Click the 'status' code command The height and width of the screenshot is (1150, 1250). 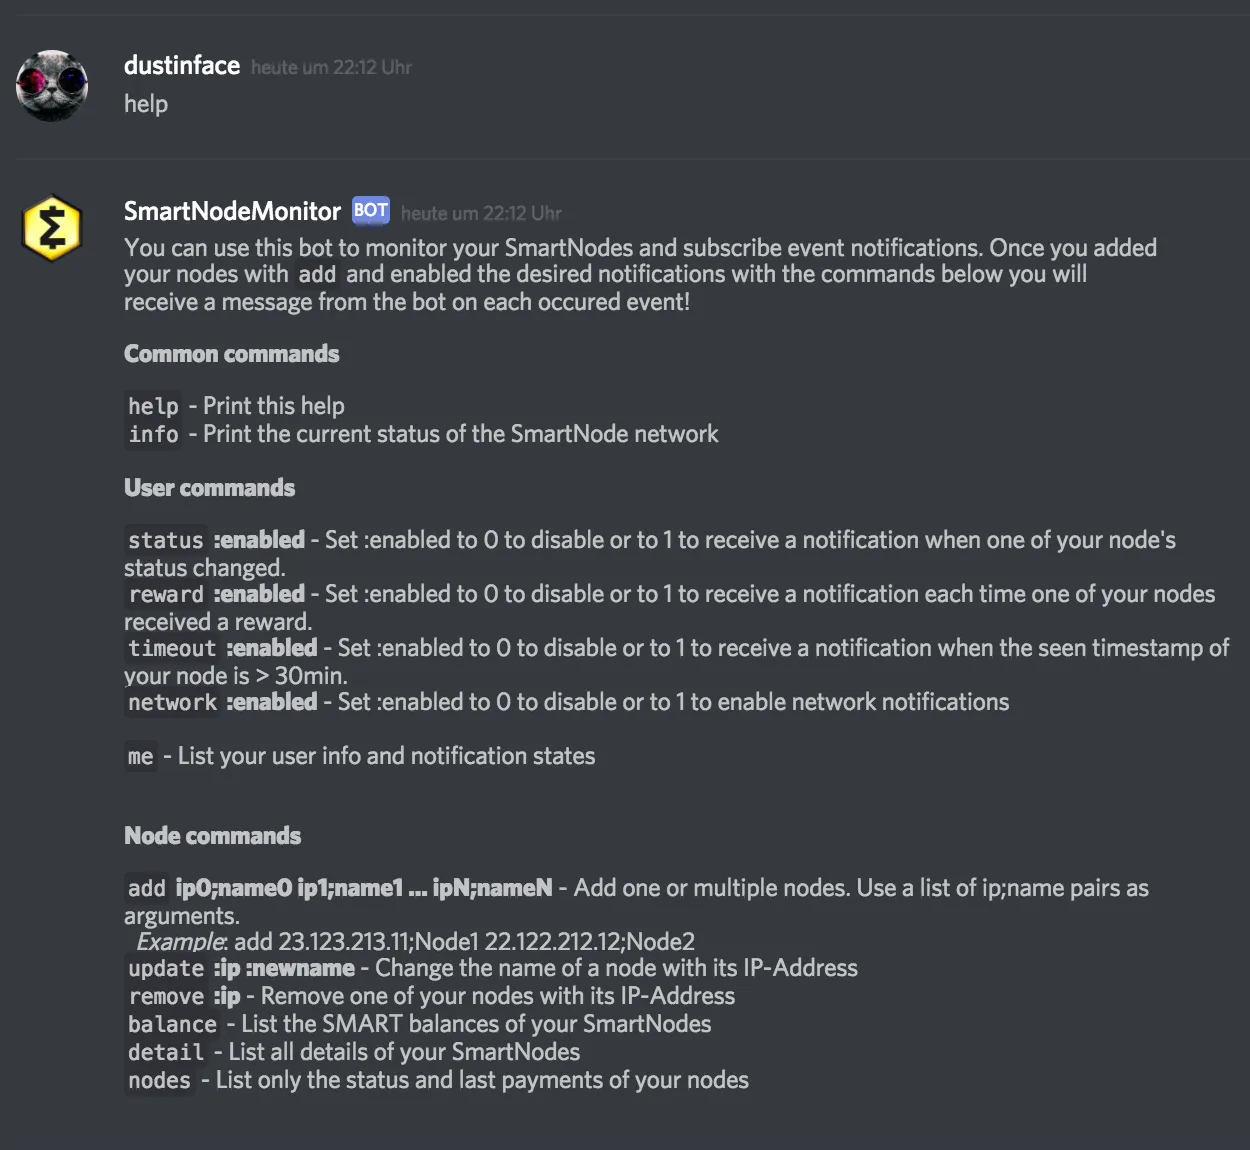166,540
